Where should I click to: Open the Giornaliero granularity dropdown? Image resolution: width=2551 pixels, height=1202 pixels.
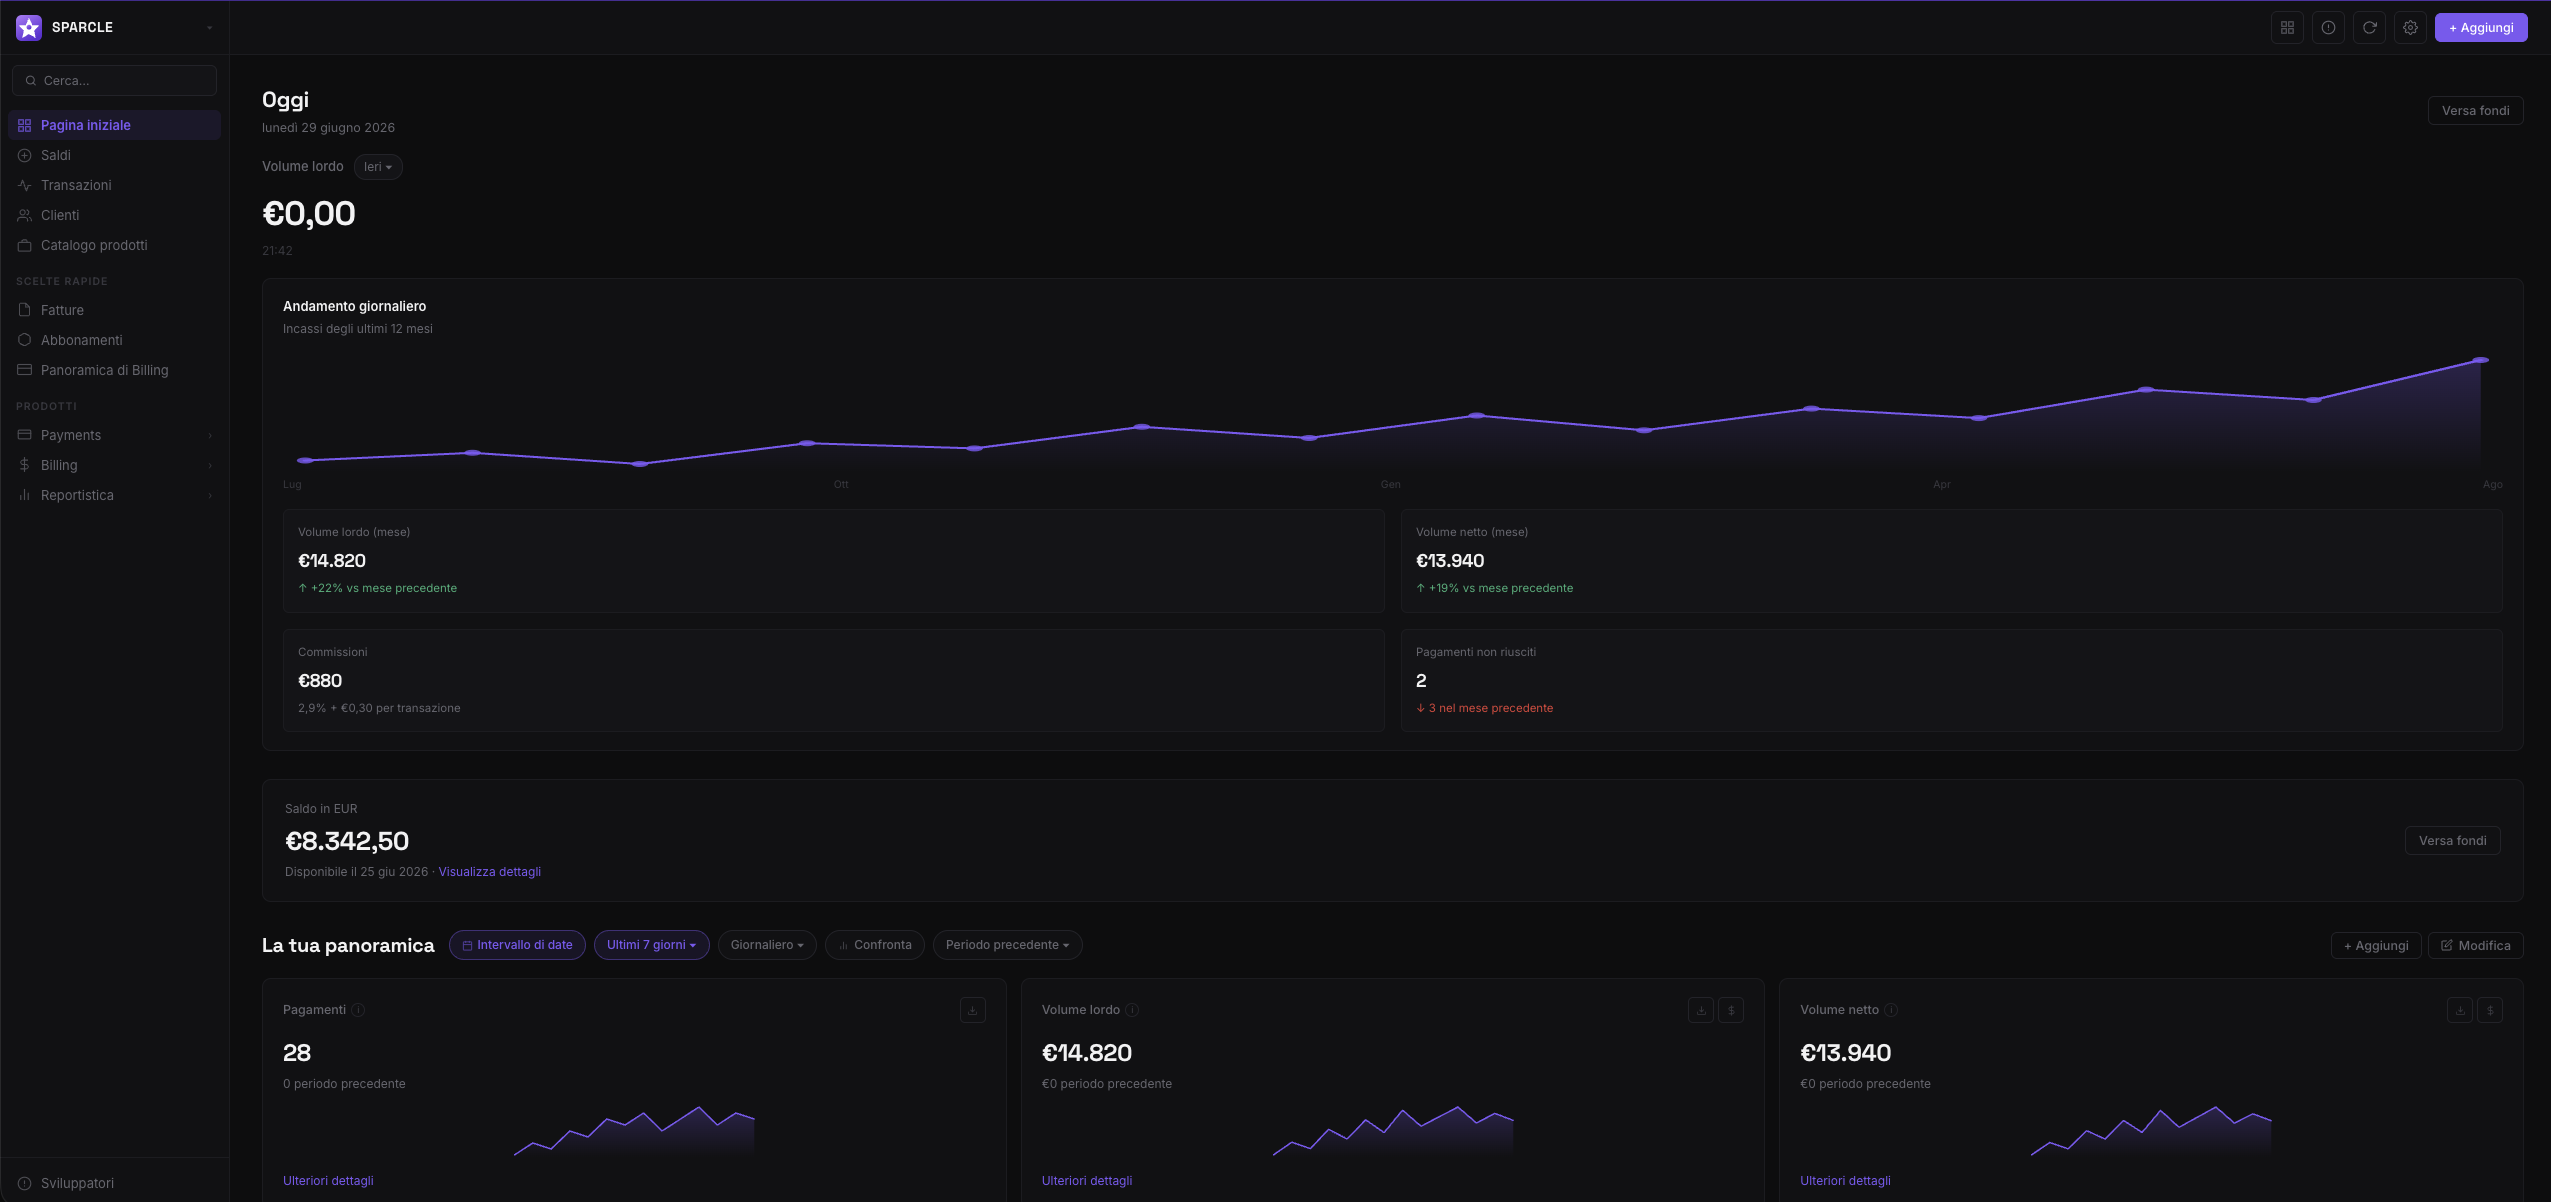pyautogui.click(x=767, y=945)
